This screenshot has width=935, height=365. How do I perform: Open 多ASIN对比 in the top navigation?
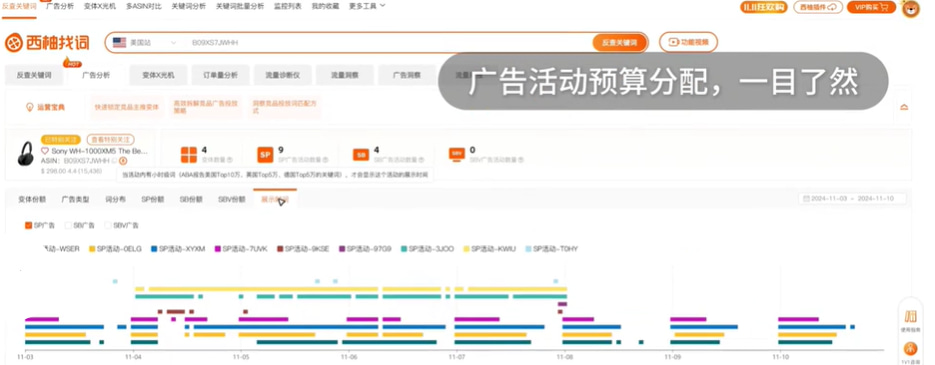[x=144, y=6]
